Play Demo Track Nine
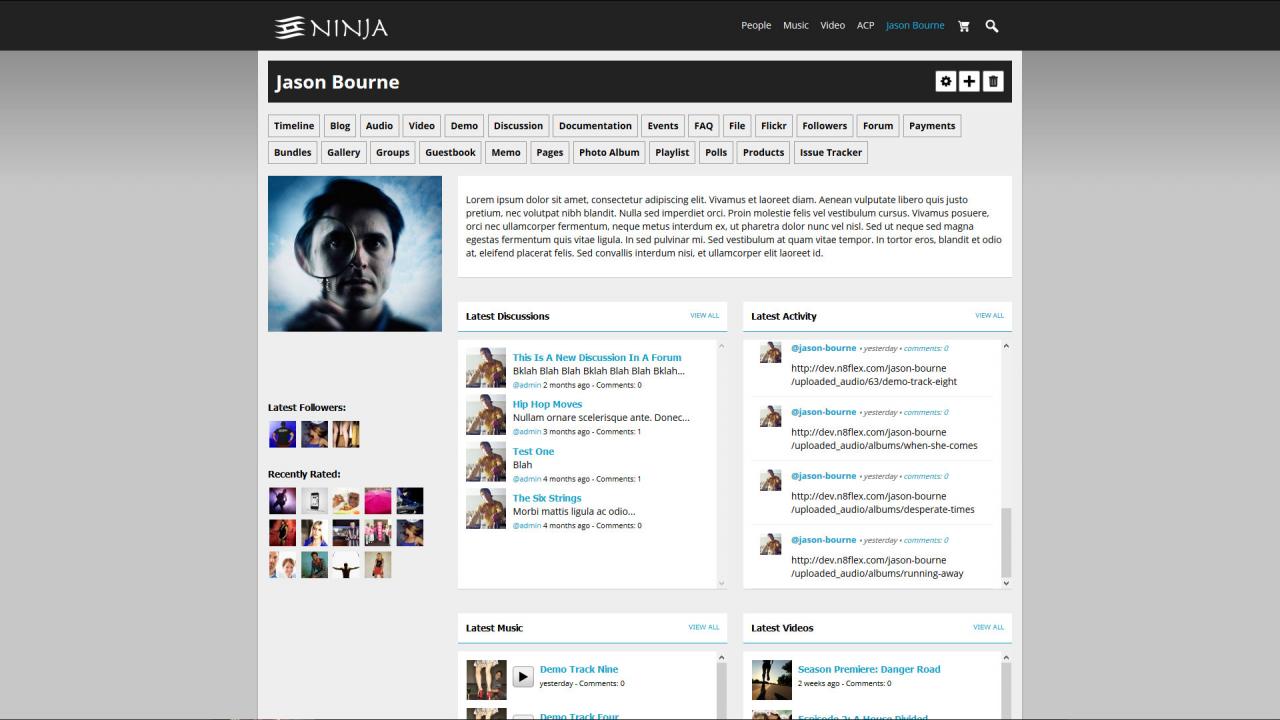The height and width of the screenshot is (720, 1280). pos(523,677)
